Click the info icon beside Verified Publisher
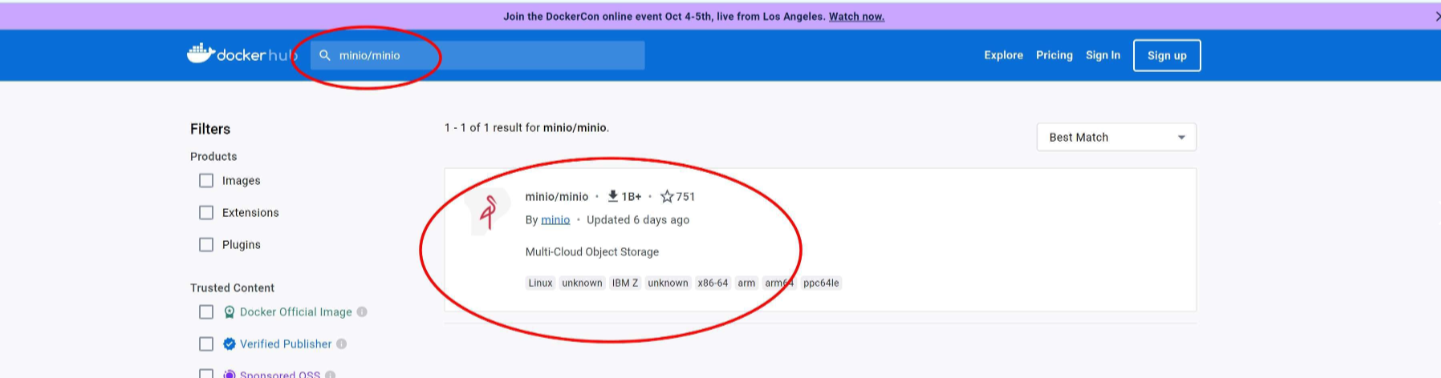1441x378 pixels. 341,344
